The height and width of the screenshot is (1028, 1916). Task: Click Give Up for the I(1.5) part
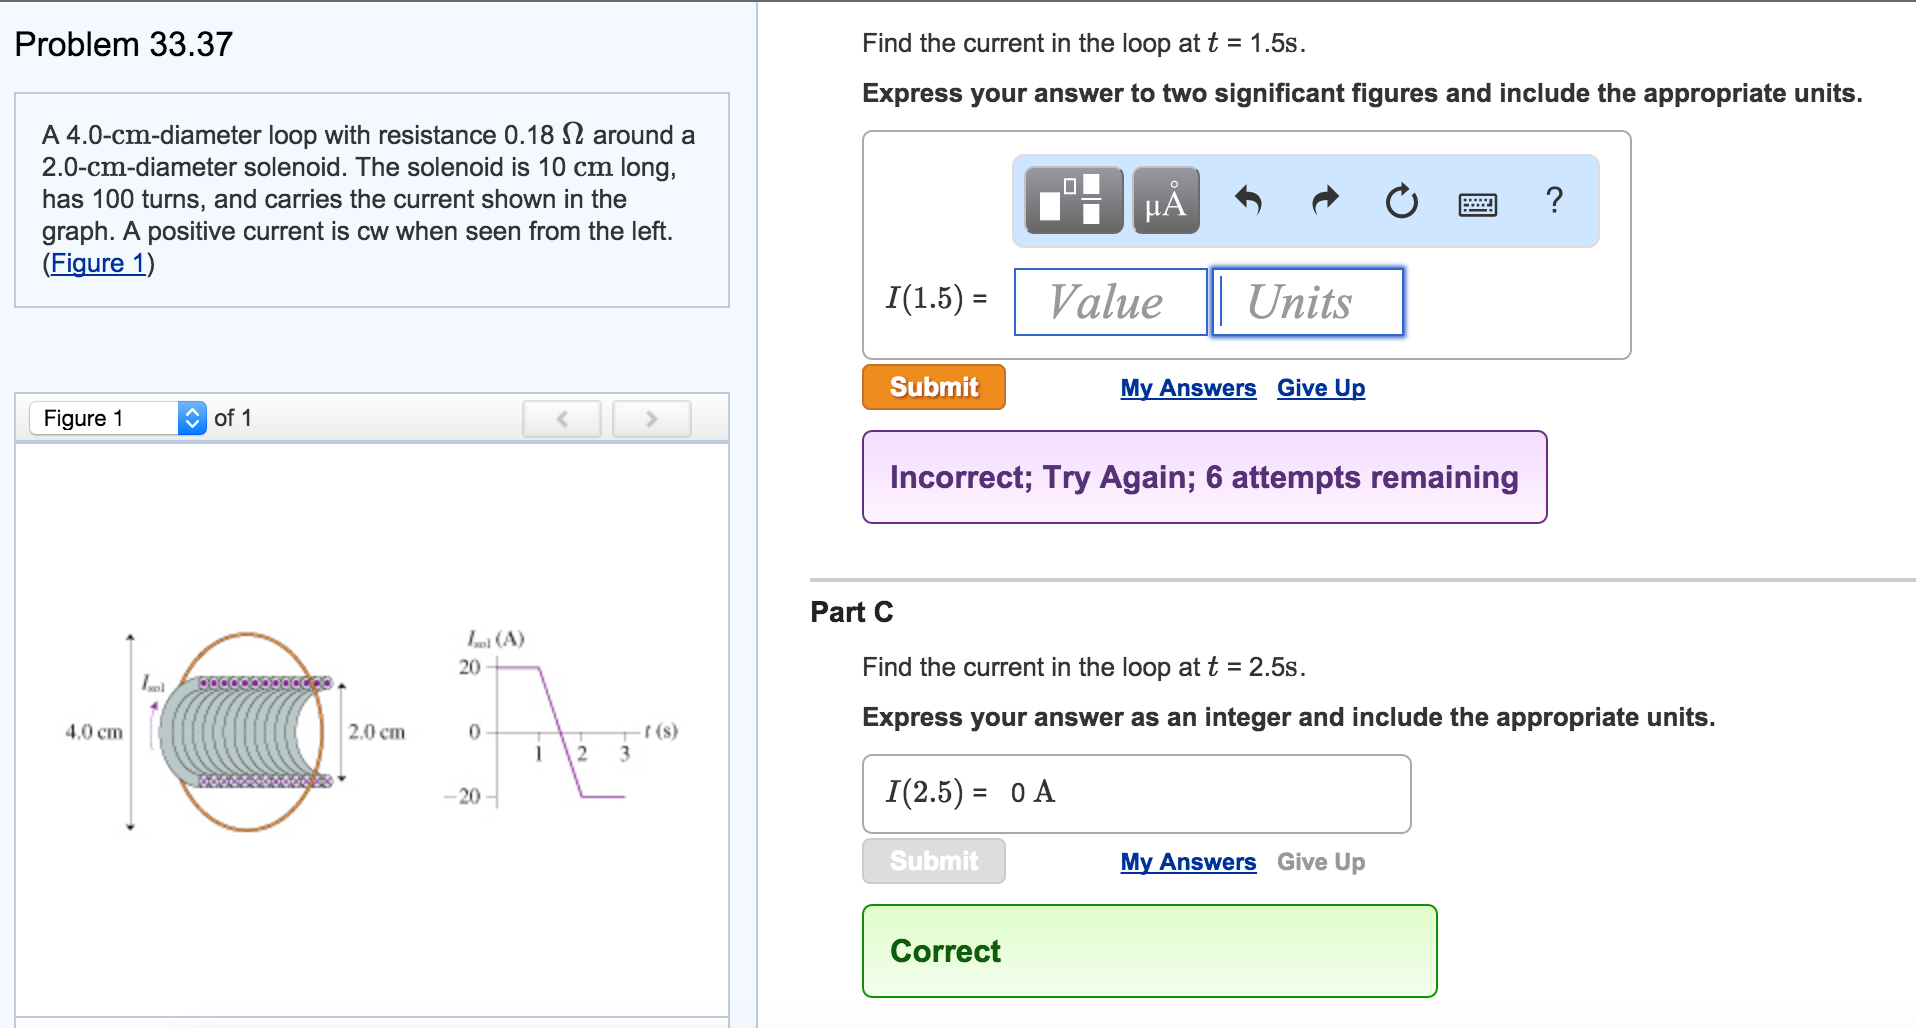[1320, 388]
